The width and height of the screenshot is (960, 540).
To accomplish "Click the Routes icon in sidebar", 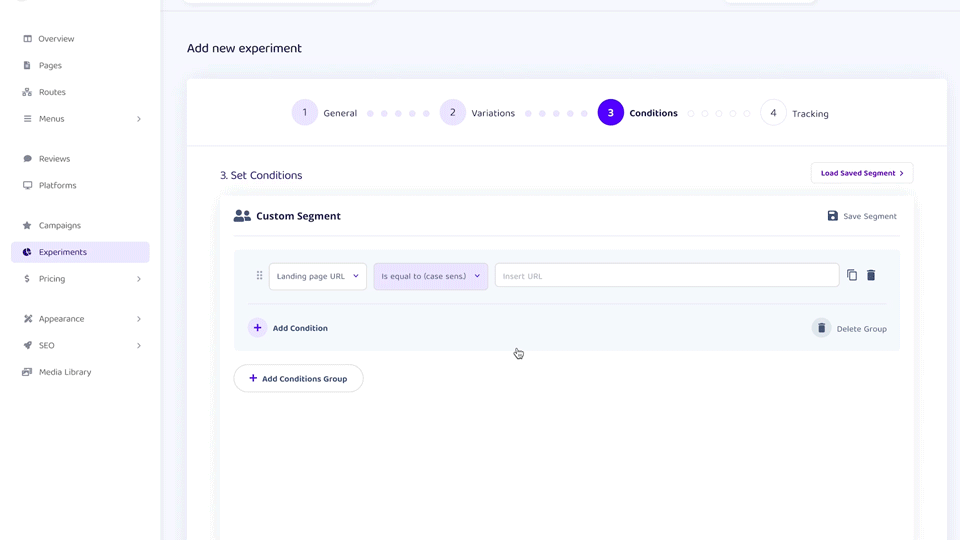I will coord(27,92).
